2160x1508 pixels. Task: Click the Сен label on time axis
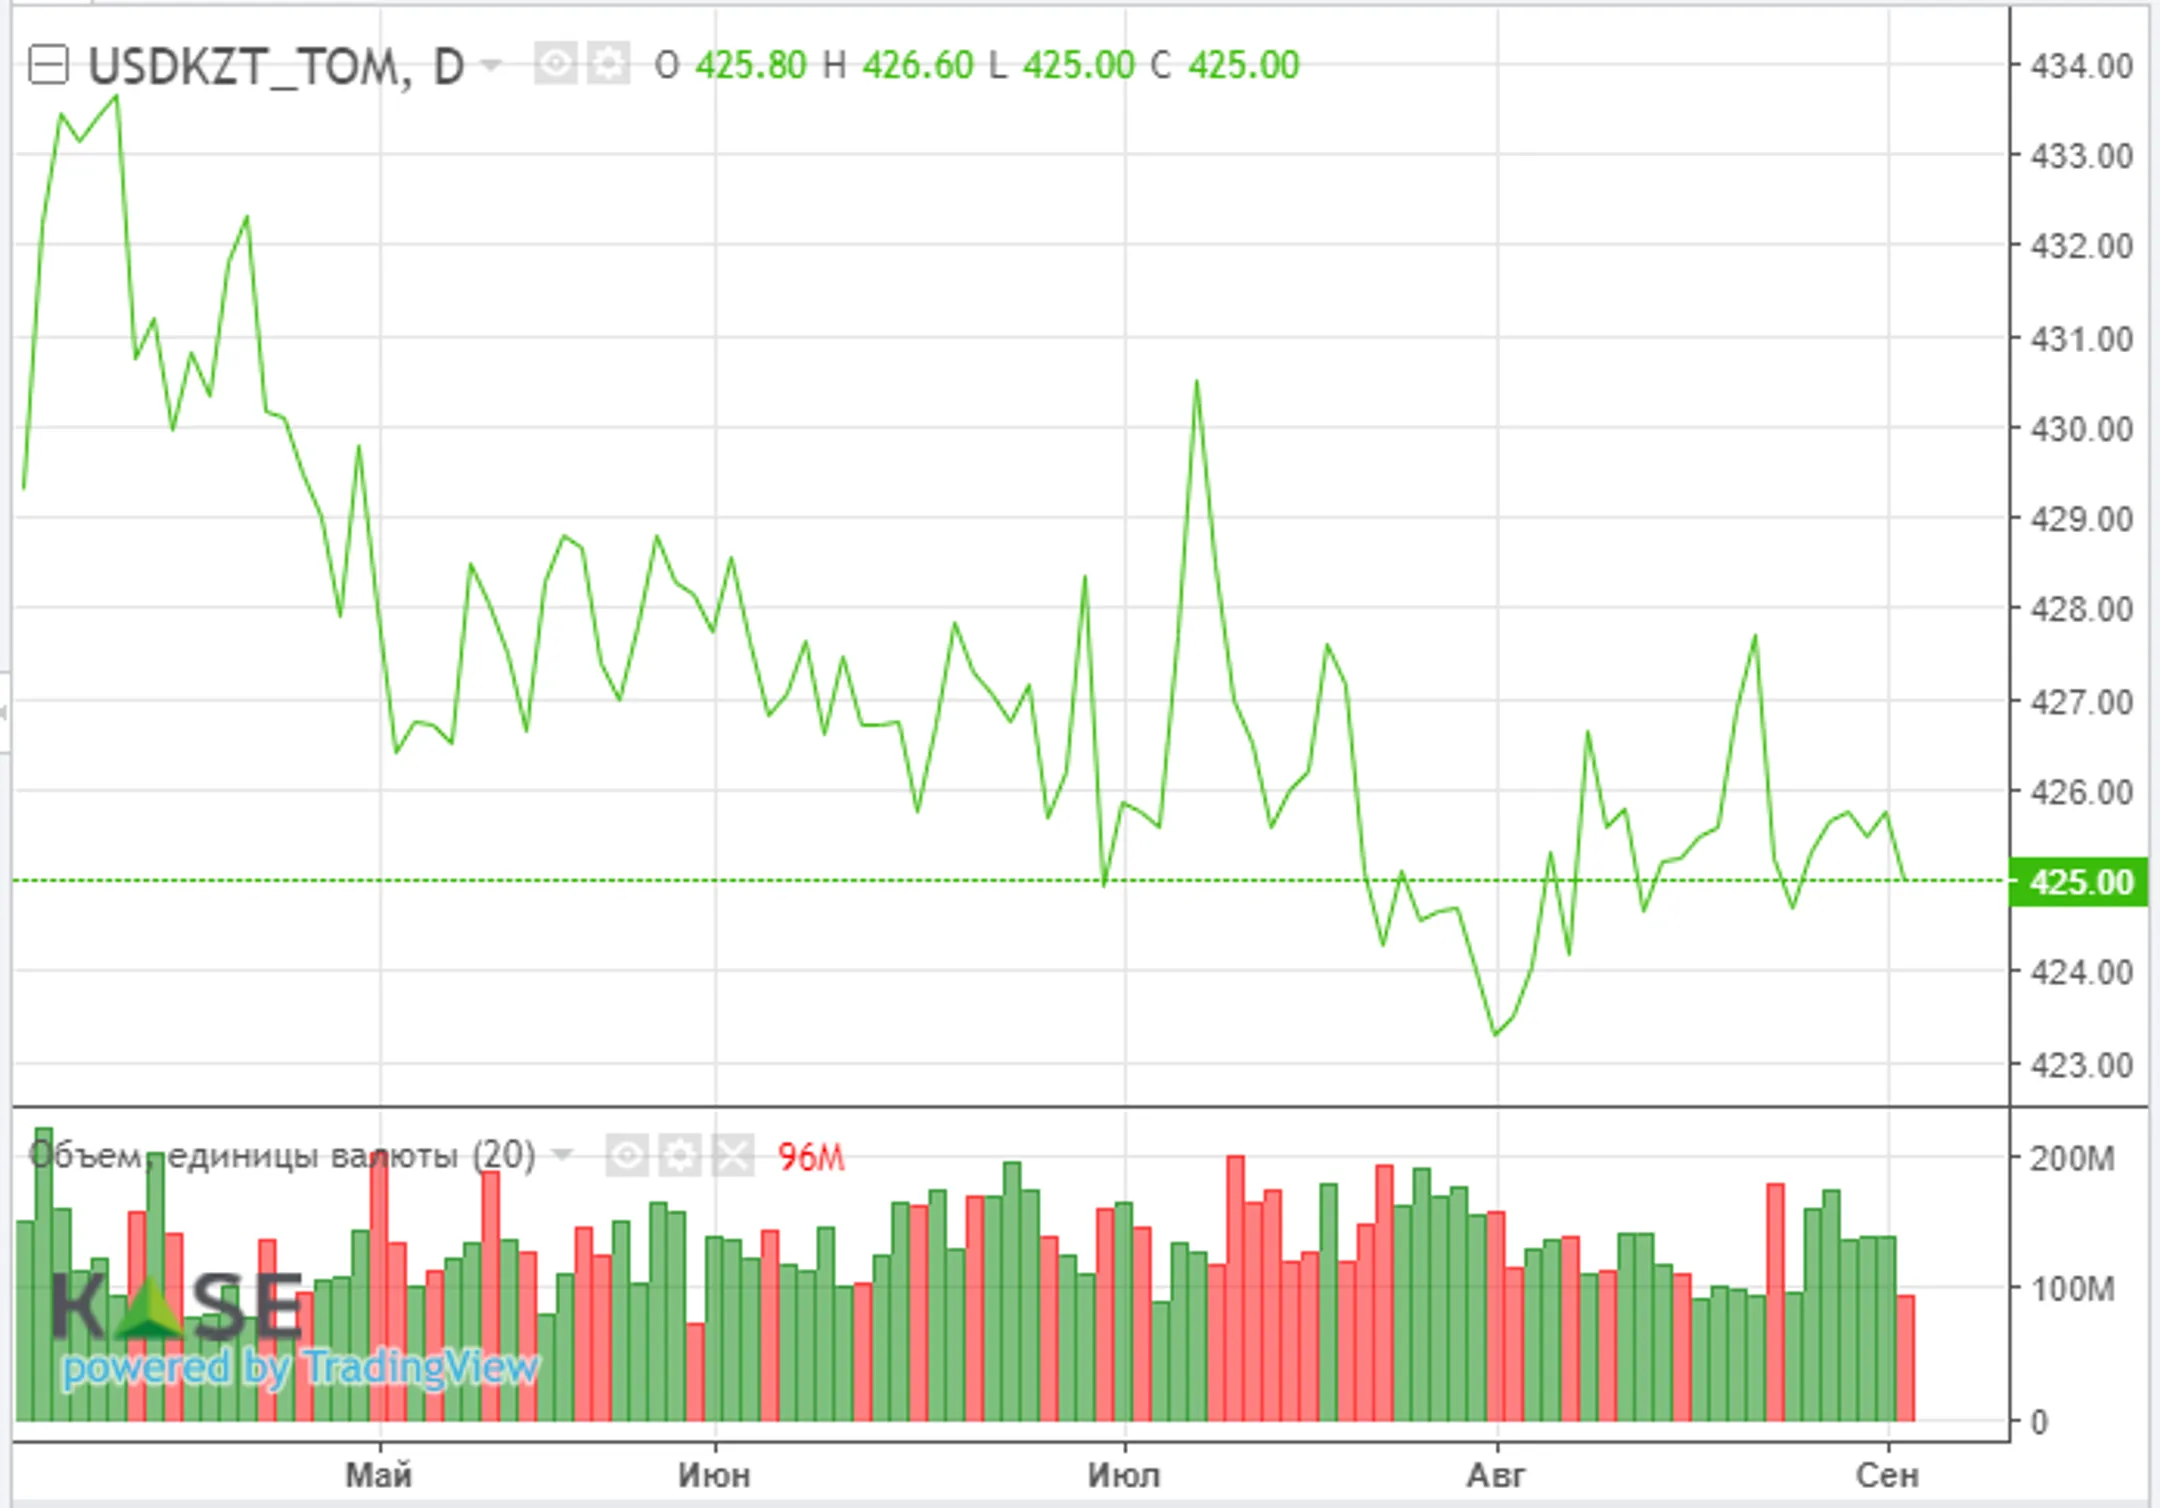[1887, 1475]
